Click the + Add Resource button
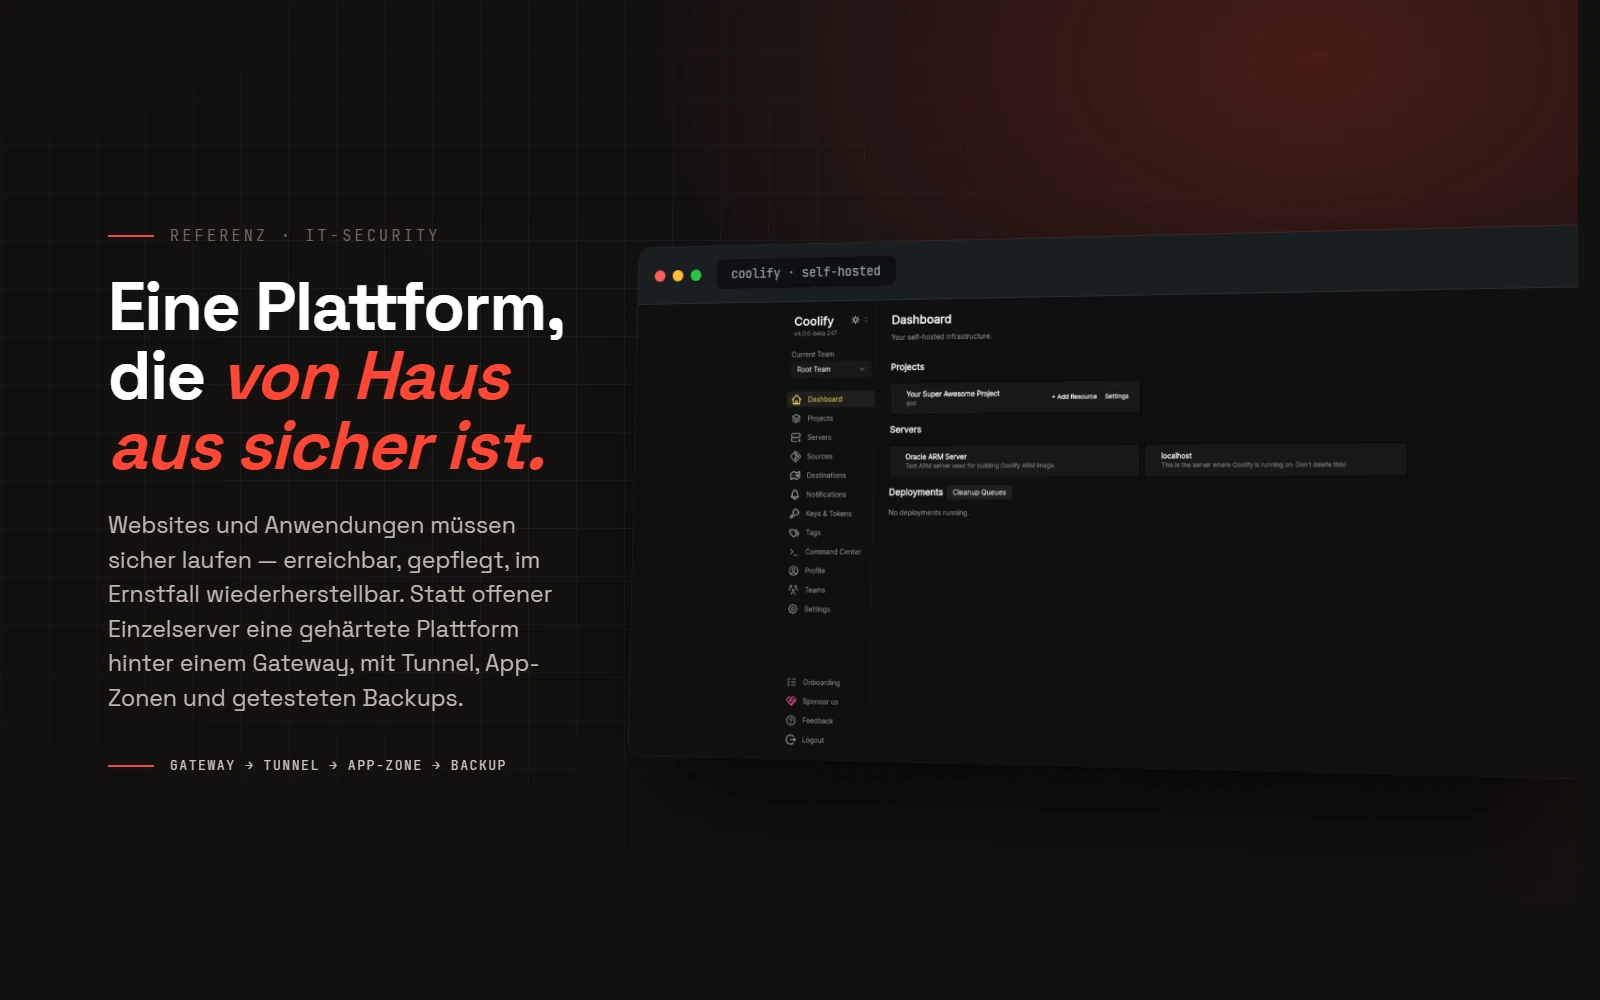 (x=1074, y=397)
